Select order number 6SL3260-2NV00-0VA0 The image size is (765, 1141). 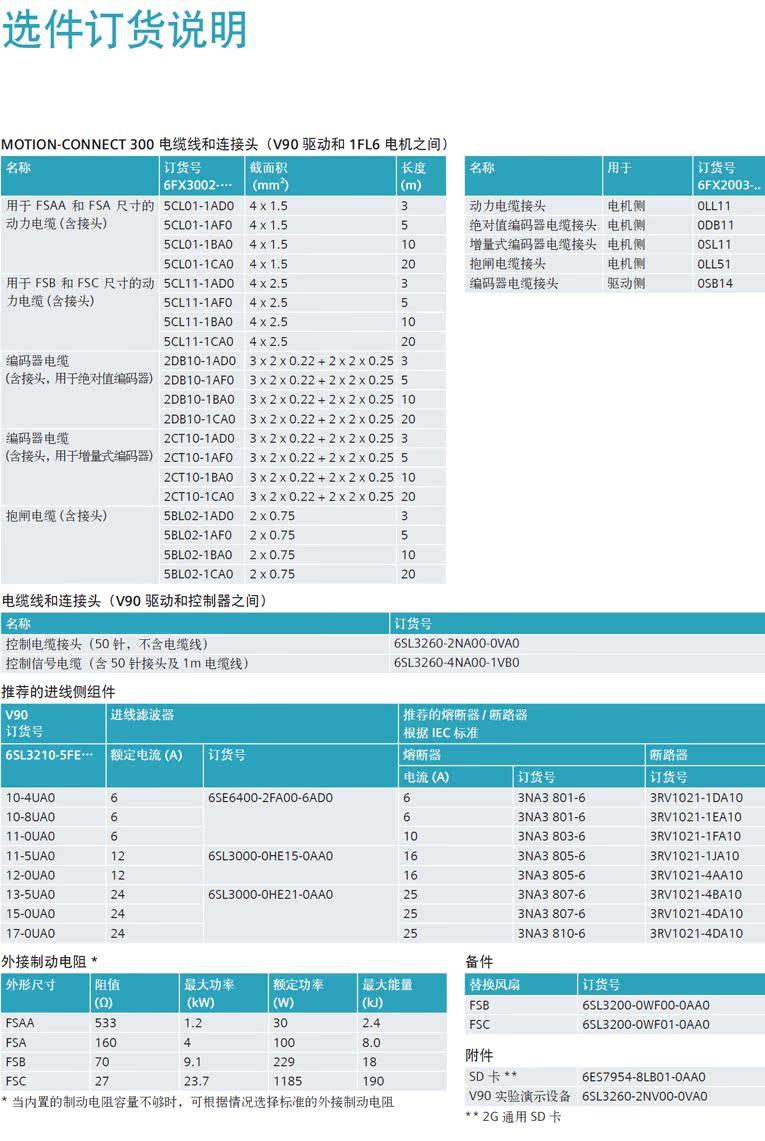coord(645,1096)
